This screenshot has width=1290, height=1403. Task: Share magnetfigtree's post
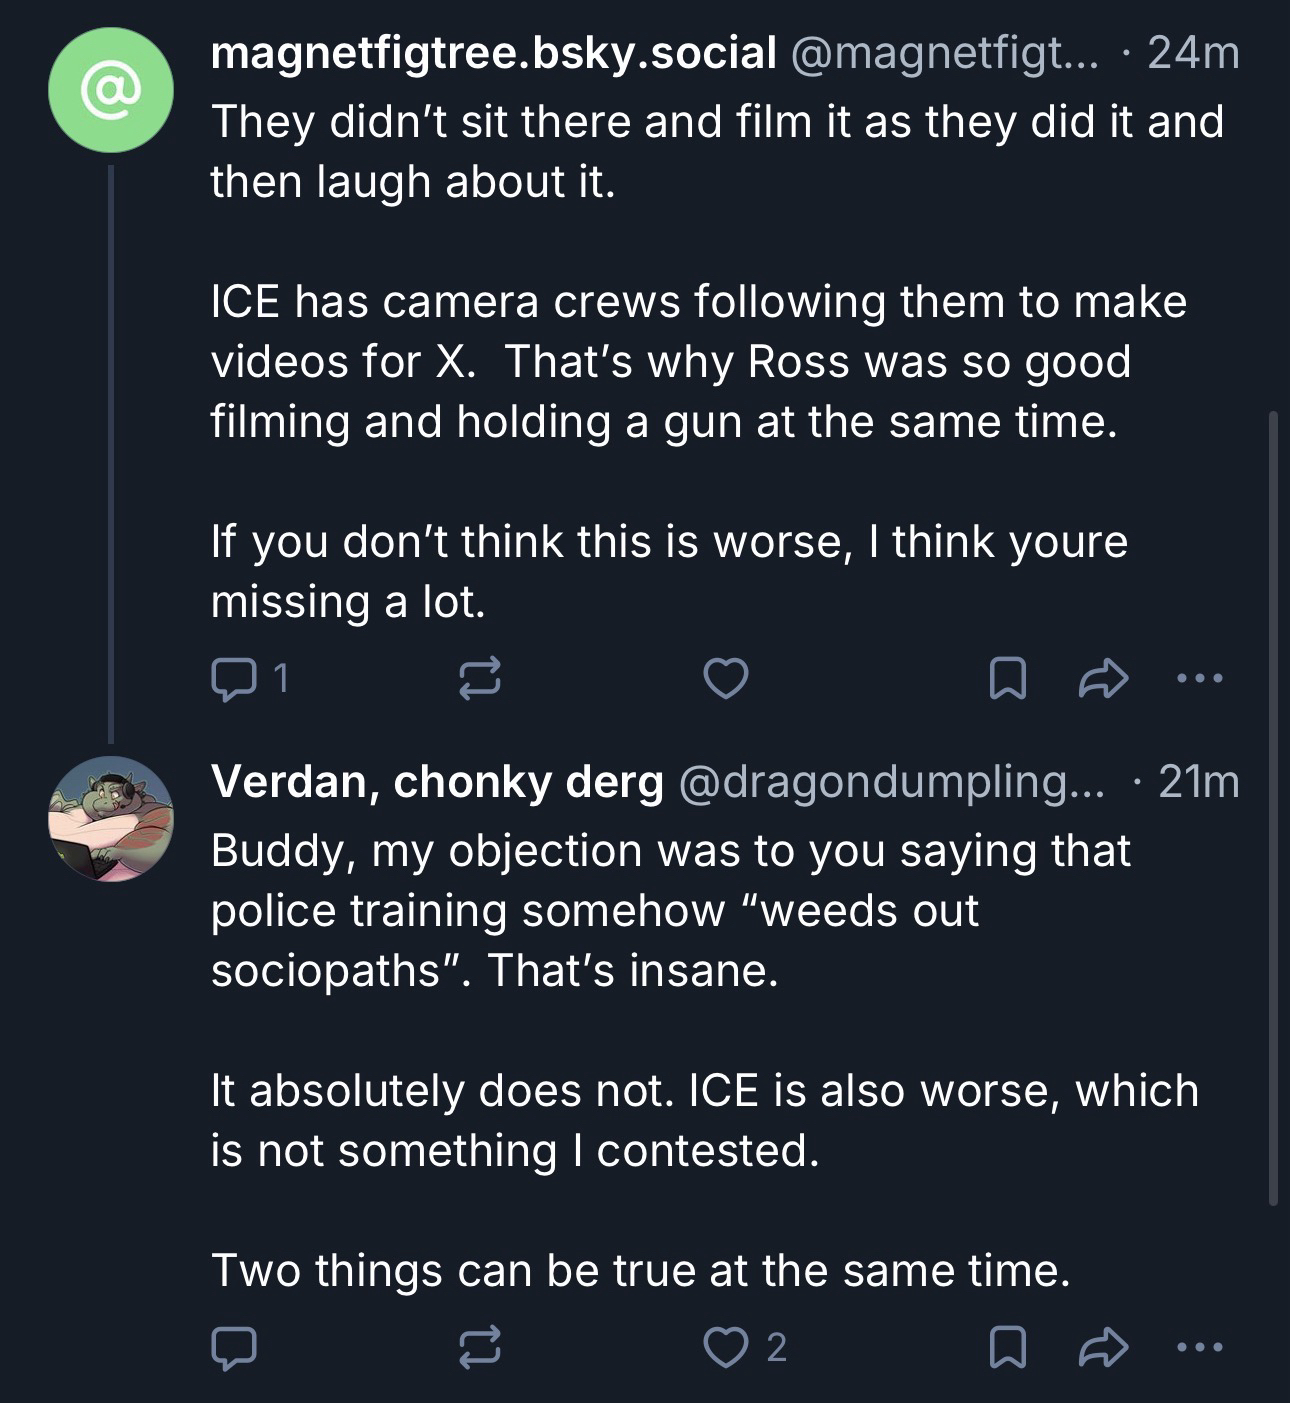click(1104, 680)
